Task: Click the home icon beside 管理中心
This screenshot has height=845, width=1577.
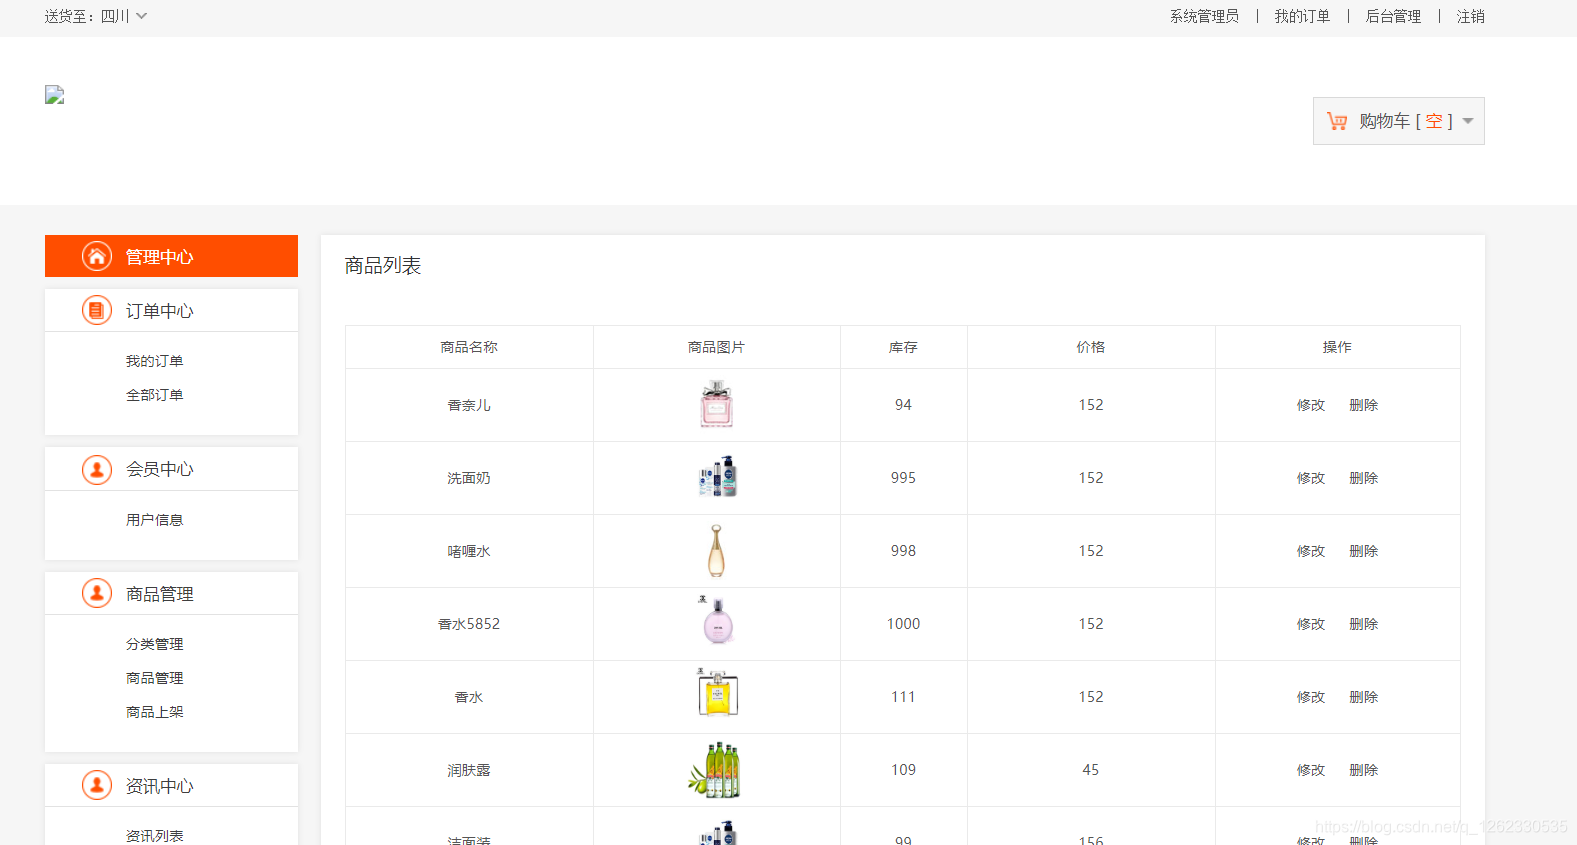Action: [97, 256]
